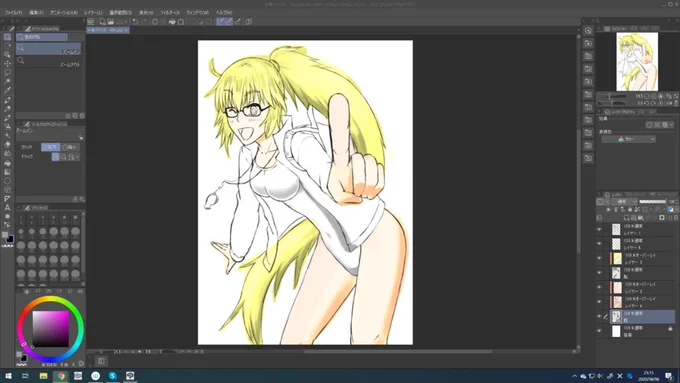Pick a color in the color wheel square
The image size is (680, 383).
tap(51, 328)
